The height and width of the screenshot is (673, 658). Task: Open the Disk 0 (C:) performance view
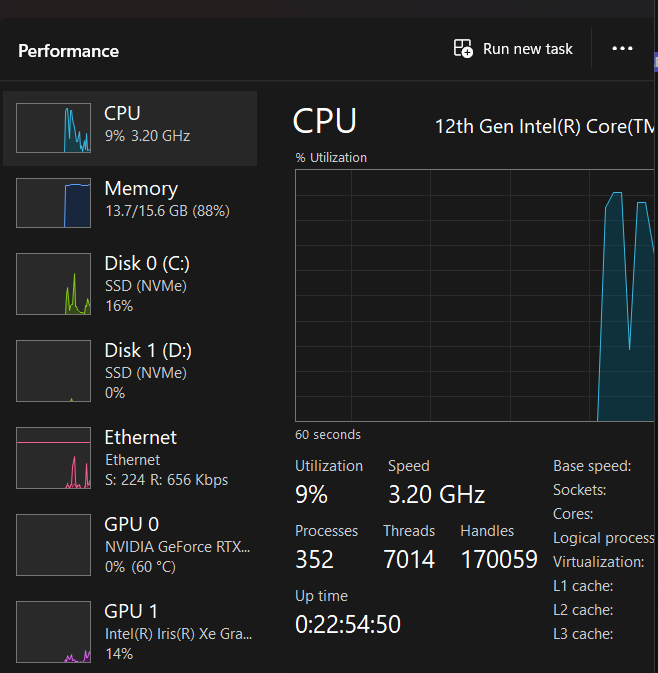point(147,284)
